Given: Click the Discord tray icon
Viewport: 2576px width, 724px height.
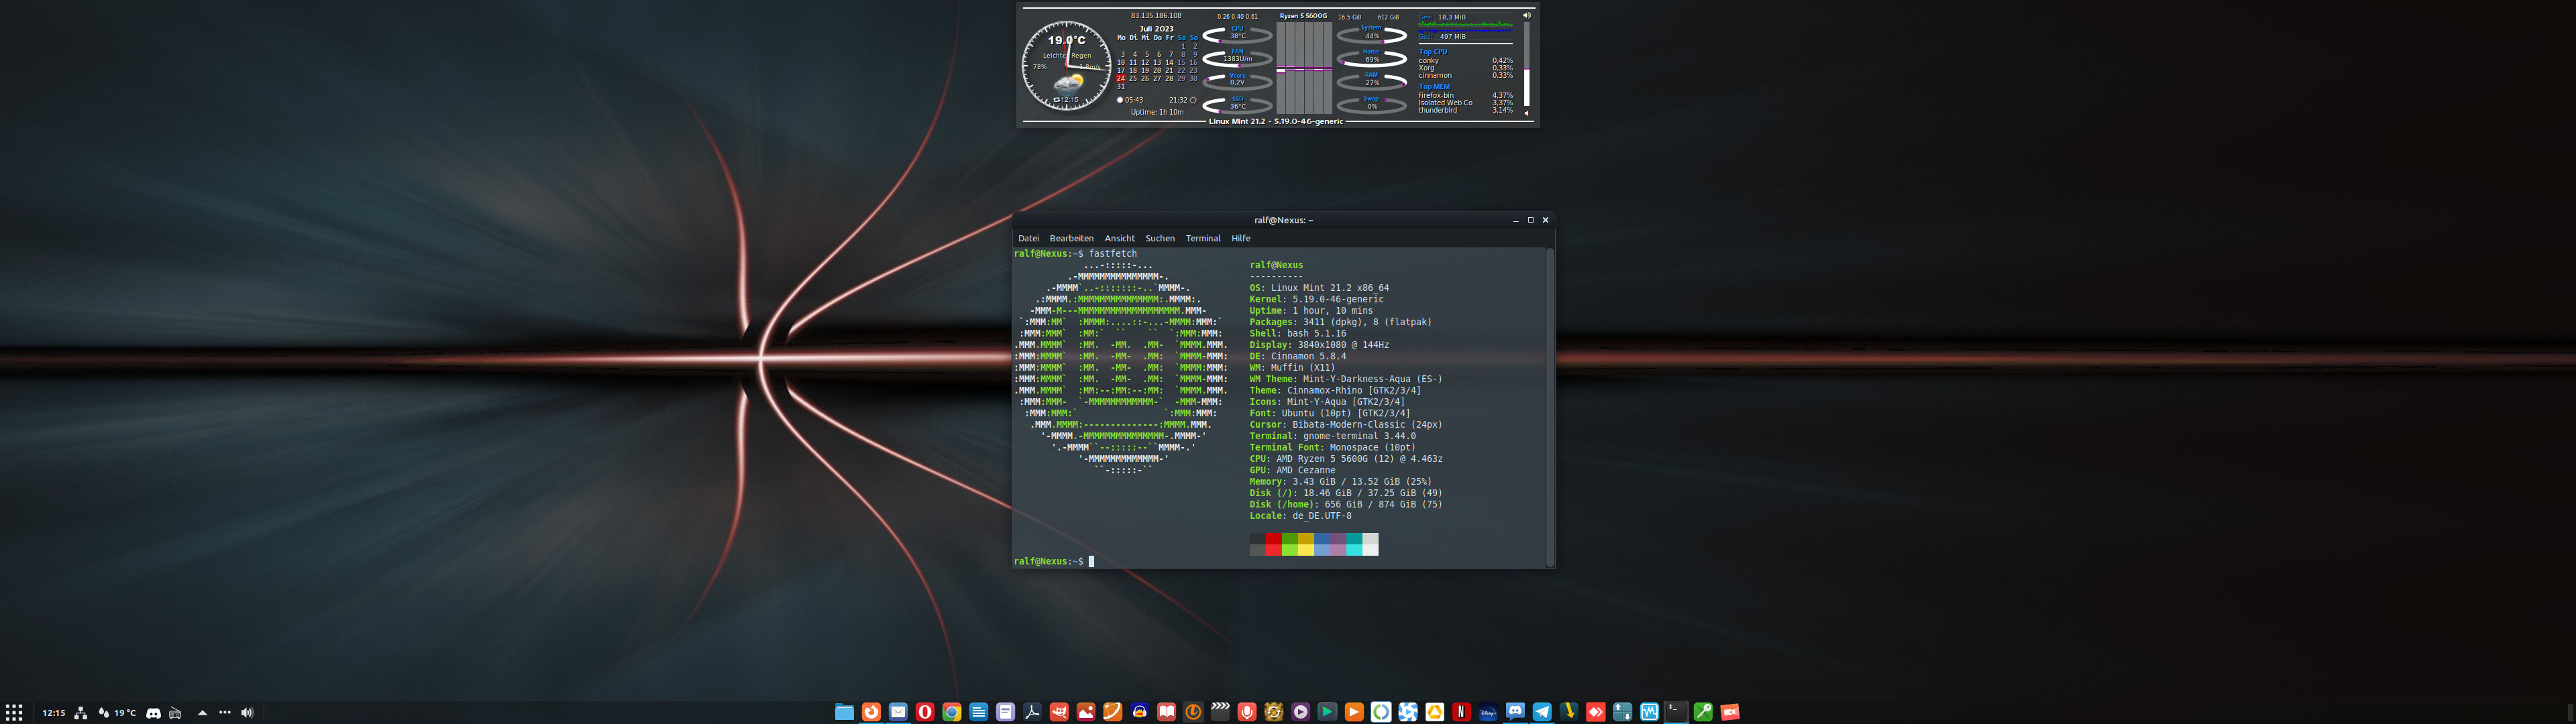Looking at the screenshot, I should [x=153, y=713].
